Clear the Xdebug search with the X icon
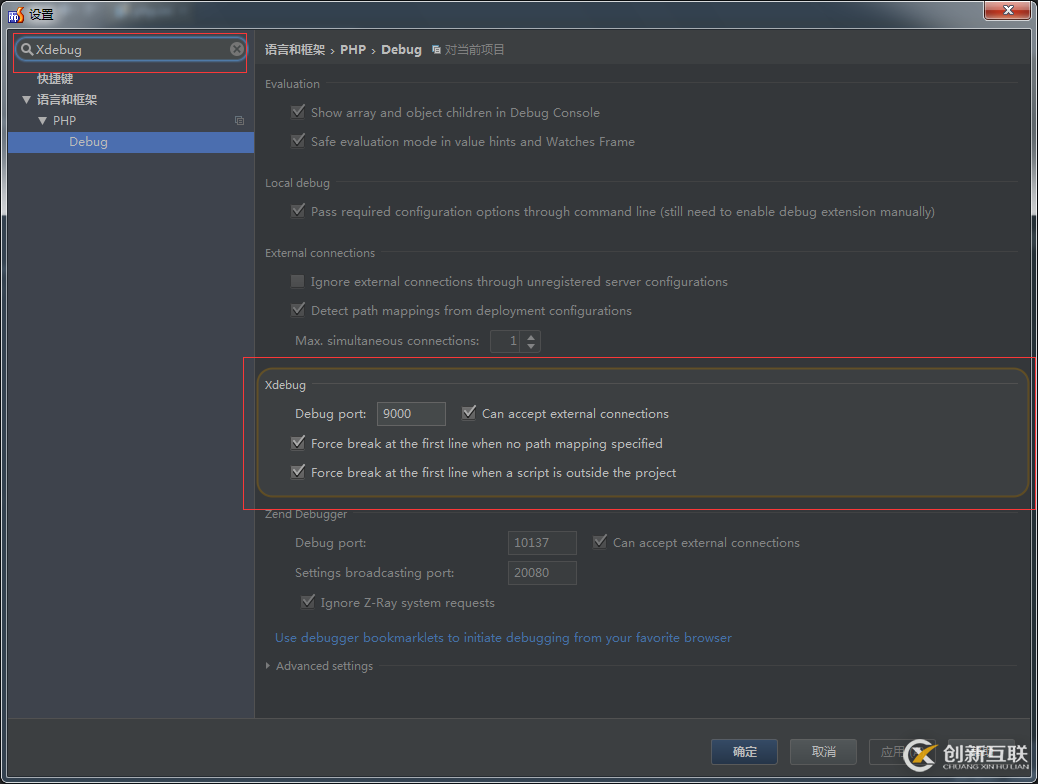This screenshot has width=1038, height=784. click(236, 48)
